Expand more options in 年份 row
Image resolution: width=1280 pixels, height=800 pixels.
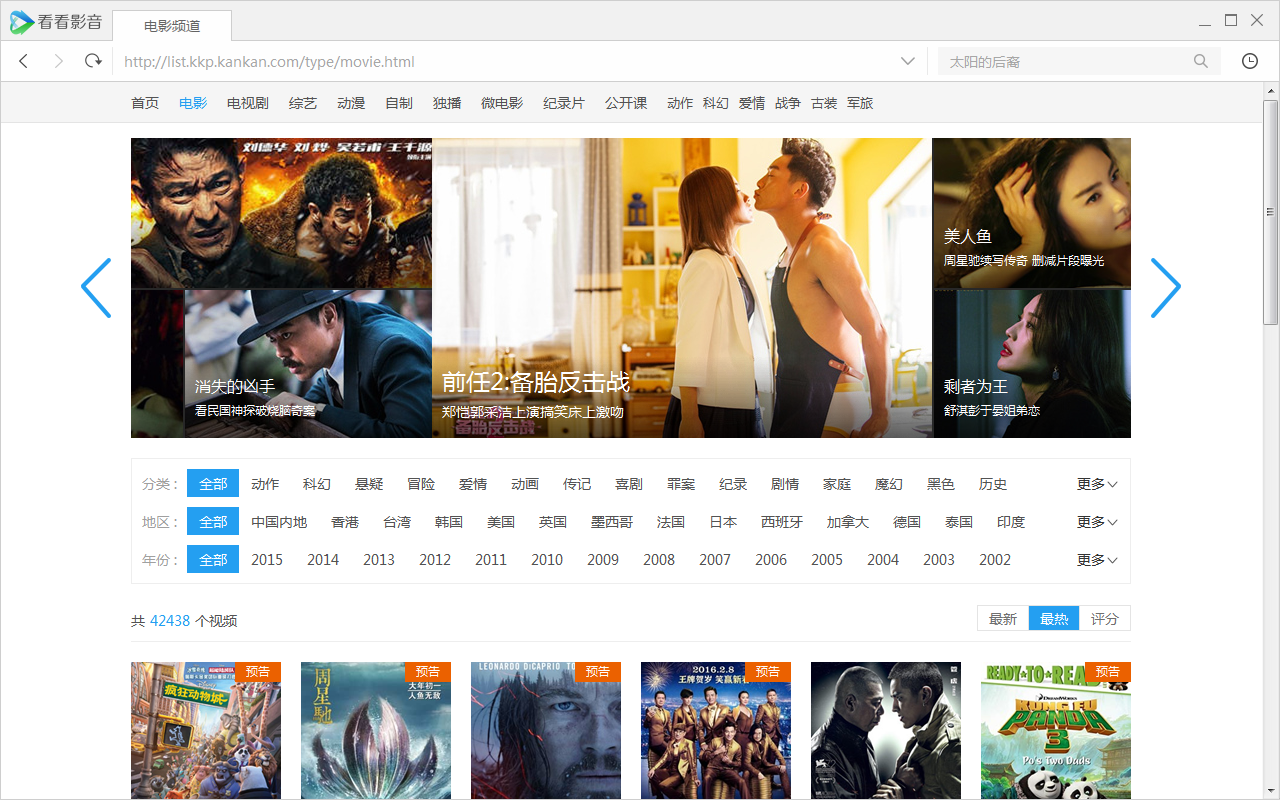[x=1097, y=560]
